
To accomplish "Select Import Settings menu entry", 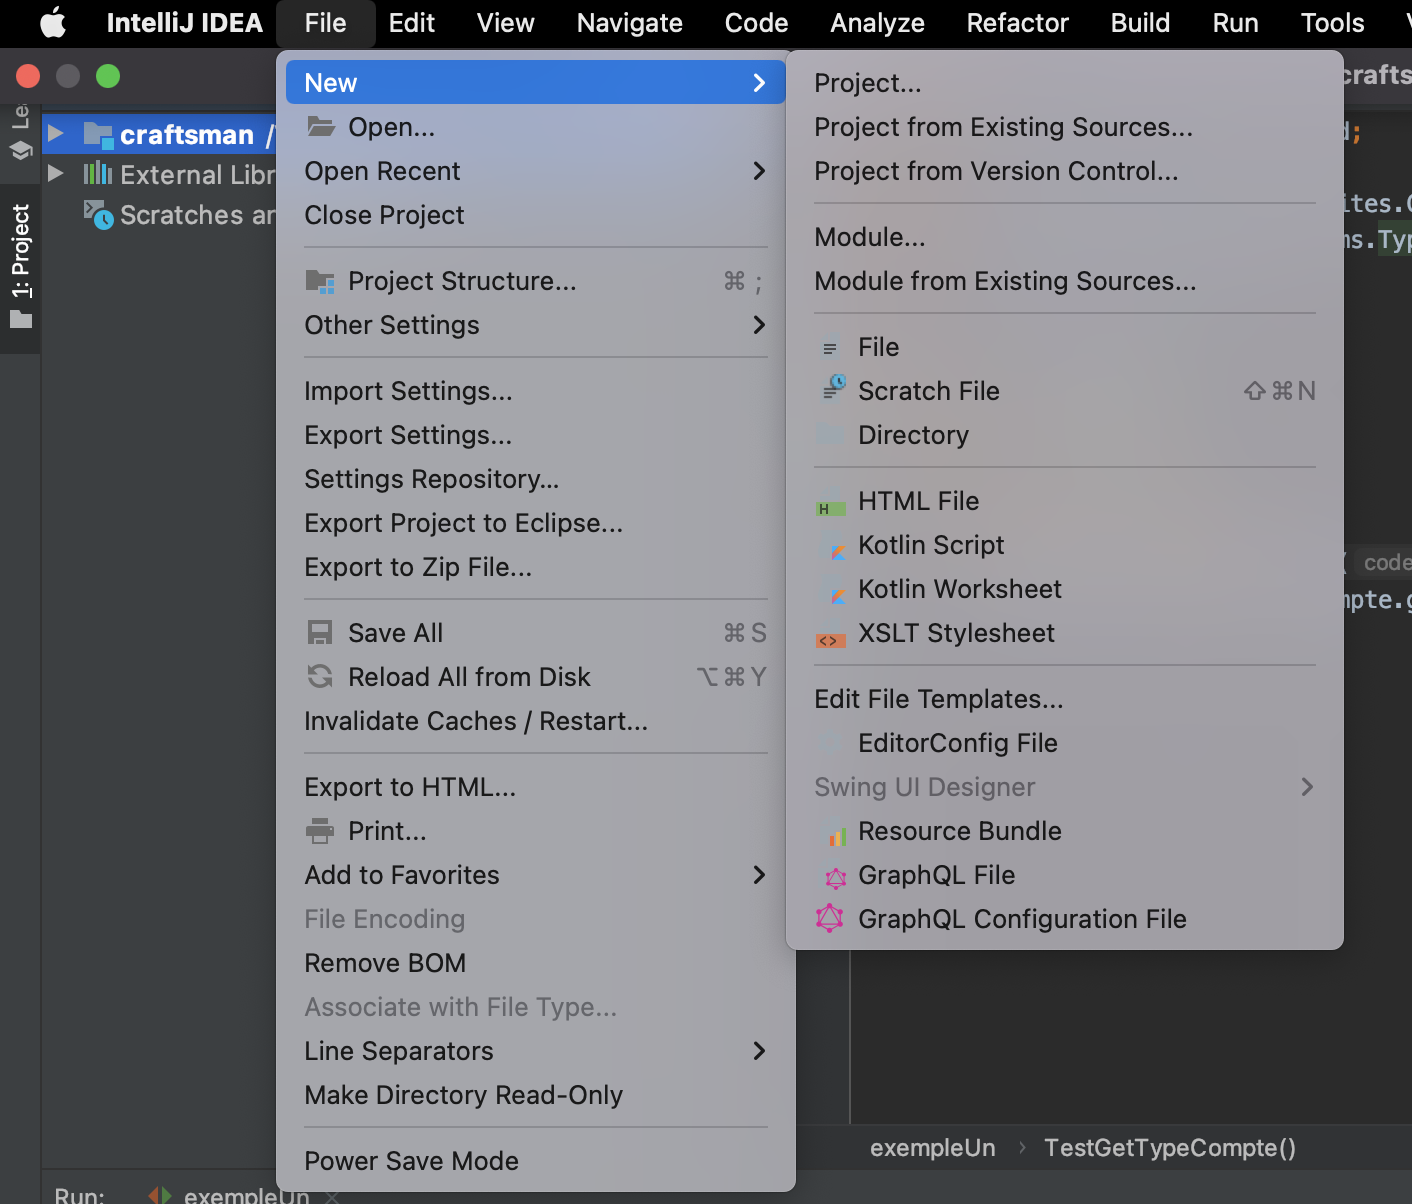I will coord(536,391).
